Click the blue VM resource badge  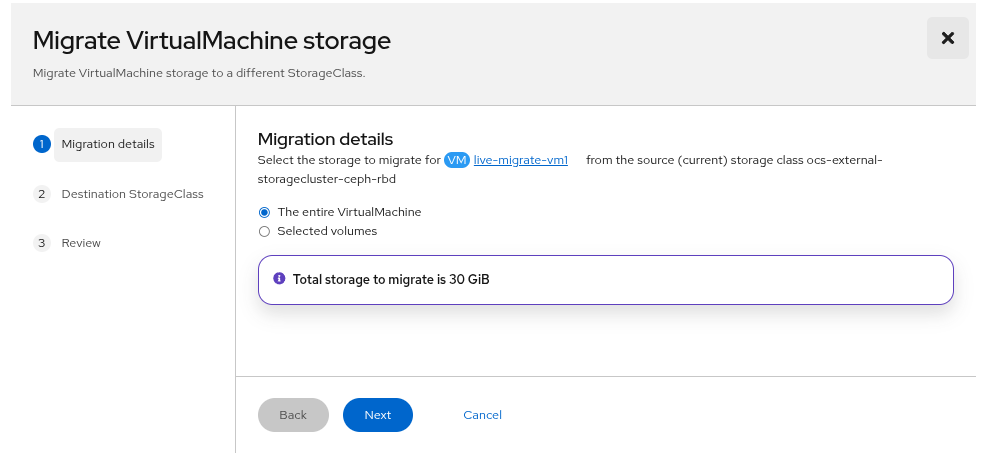456,160
